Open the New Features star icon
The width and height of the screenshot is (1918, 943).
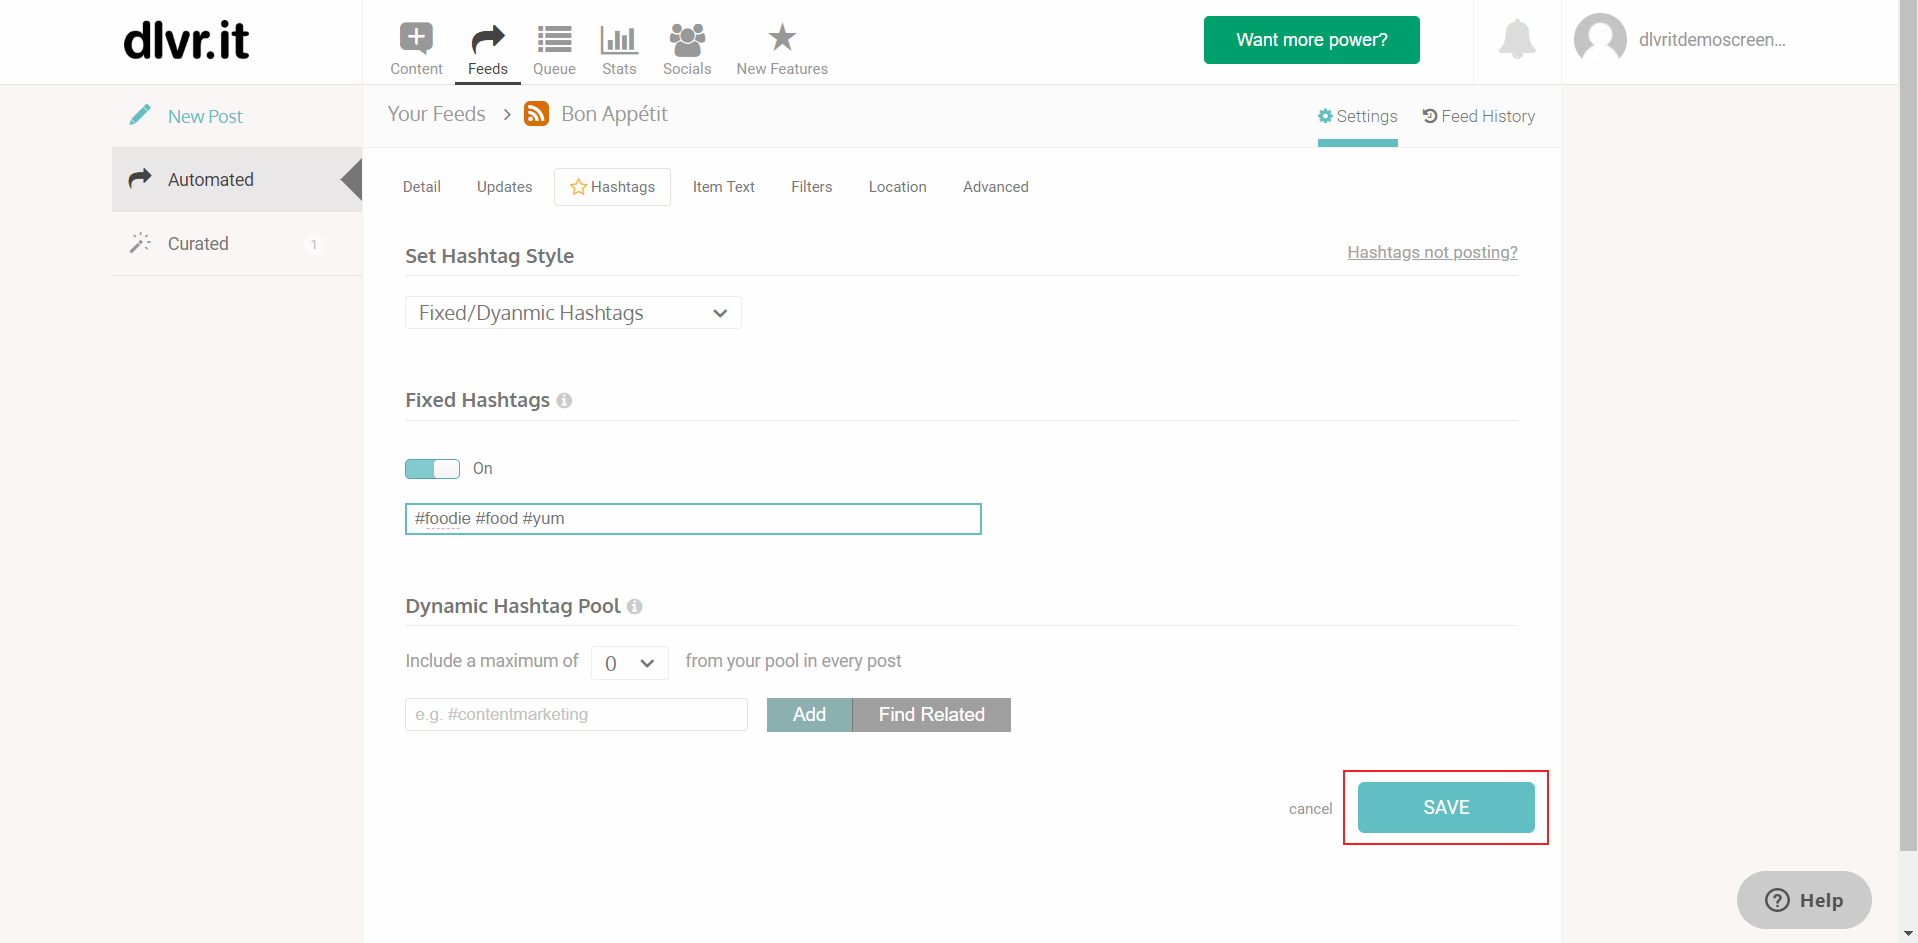click(x=782, y=38)
